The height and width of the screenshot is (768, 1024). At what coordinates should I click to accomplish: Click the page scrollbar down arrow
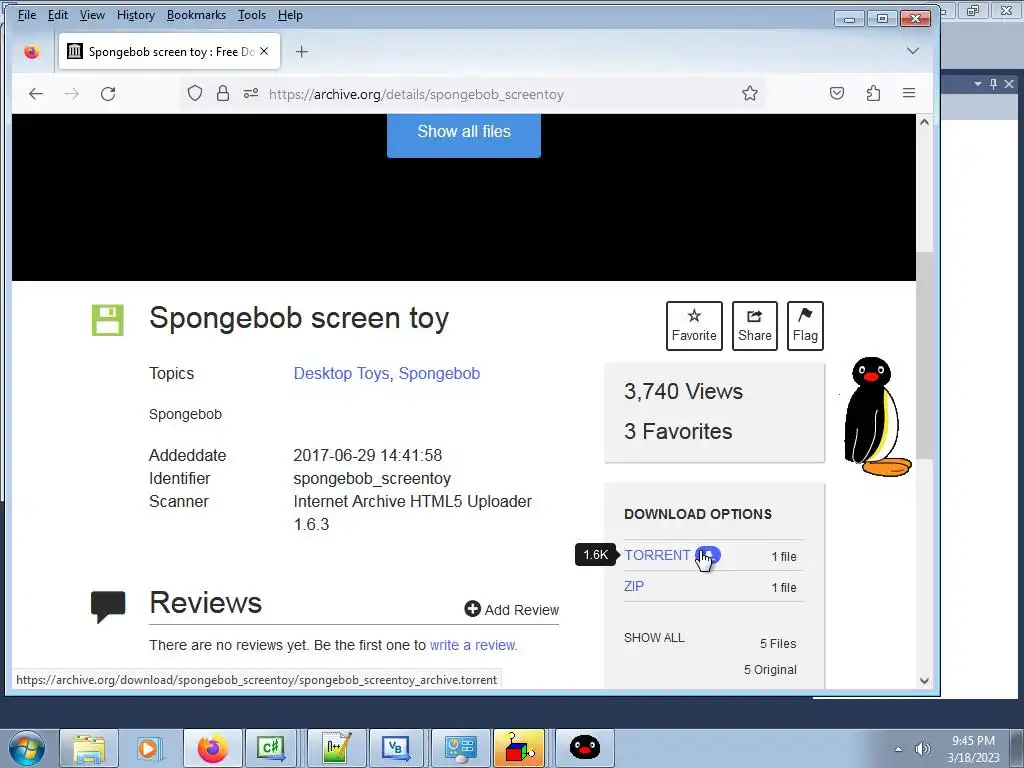pos(924,680)
